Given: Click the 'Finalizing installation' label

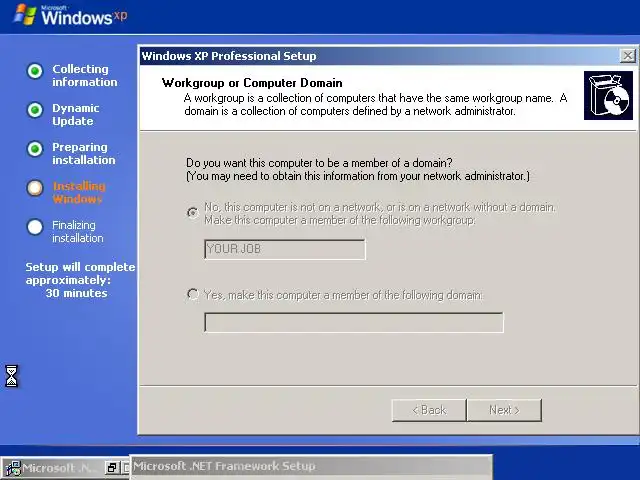Looking at the screenshot, I should click(x=78, y=231).
